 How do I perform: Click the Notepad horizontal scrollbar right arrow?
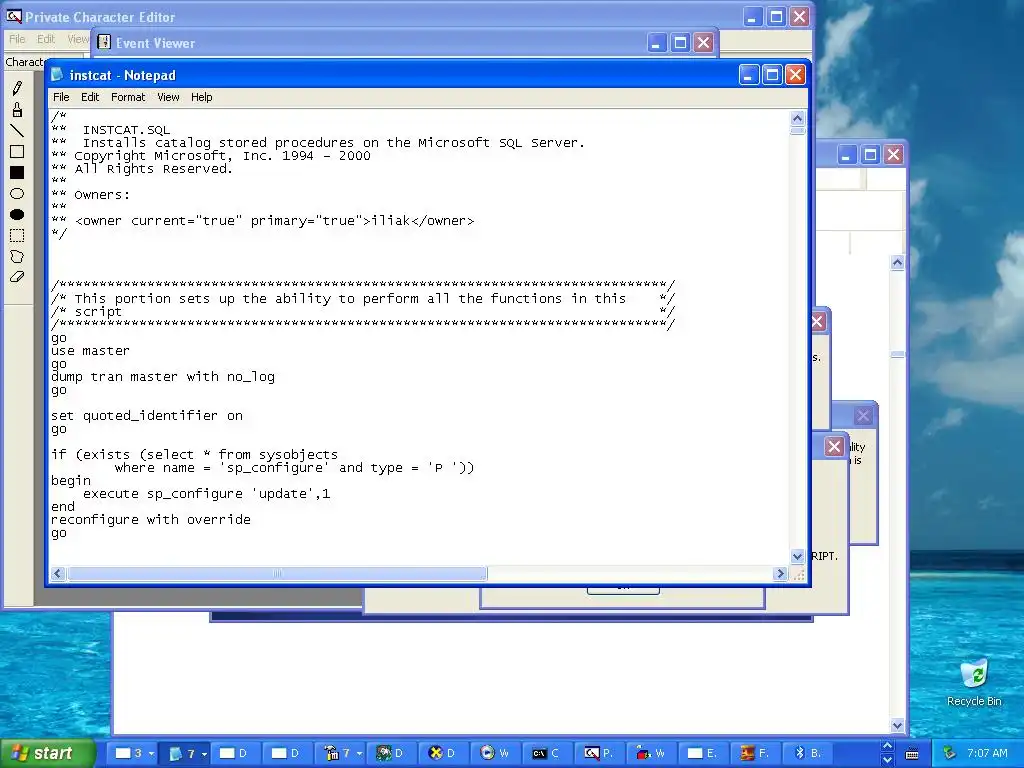tap(780, 573)
